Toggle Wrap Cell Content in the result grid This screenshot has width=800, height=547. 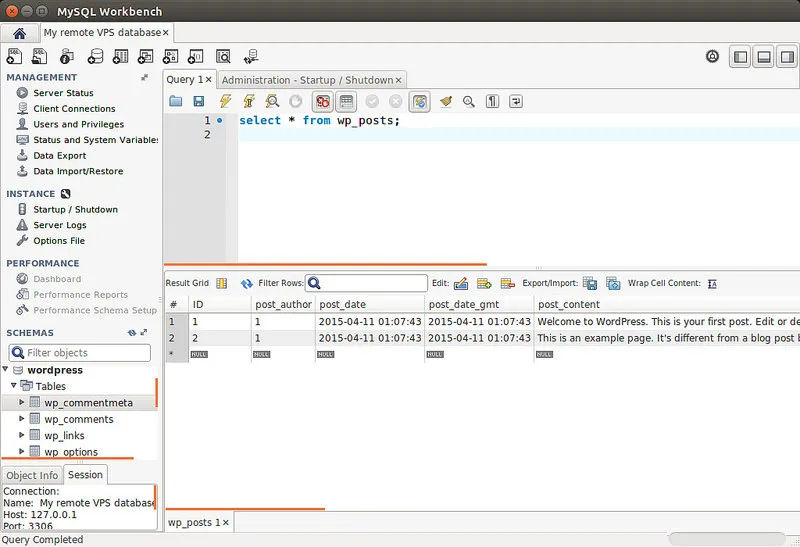click(x=712, y=284)
